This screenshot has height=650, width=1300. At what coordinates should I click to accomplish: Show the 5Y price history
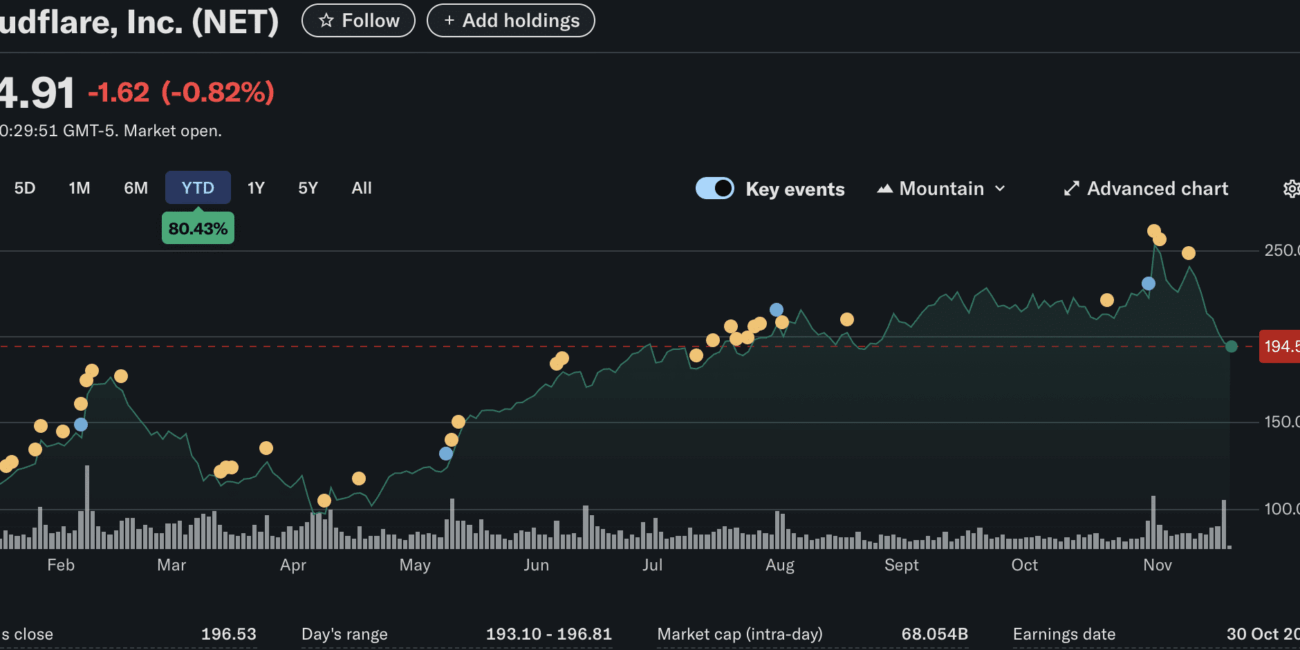point(308,188)
